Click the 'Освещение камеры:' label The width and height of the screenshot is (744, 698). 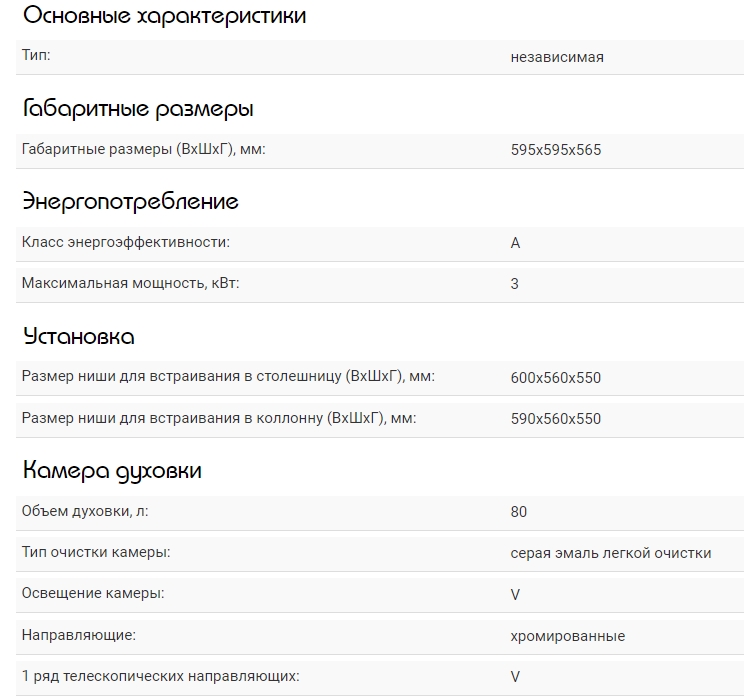pyautogui.click(x=93, y=593)
